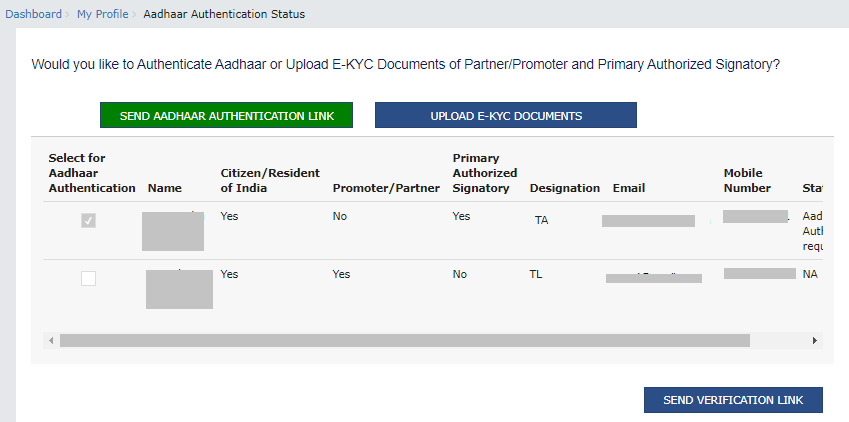Click the TL designation cell in the second row
Viewport: 849px width, 422px height.
(535, 274)
